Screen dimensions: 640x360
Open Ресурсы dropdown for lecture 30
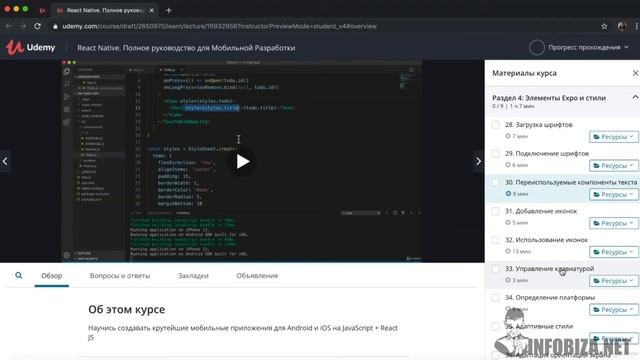coord(613,194)
